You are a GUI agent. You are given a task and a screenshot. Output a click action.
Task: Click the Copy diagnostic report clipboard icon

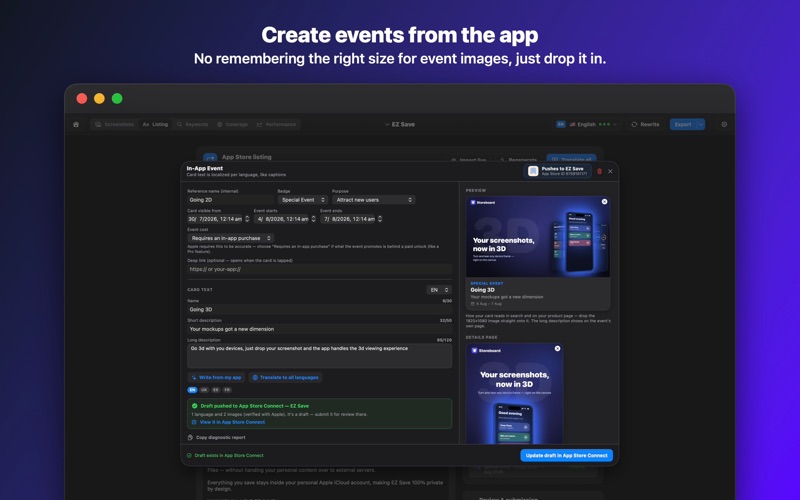[x=190, y=437]
